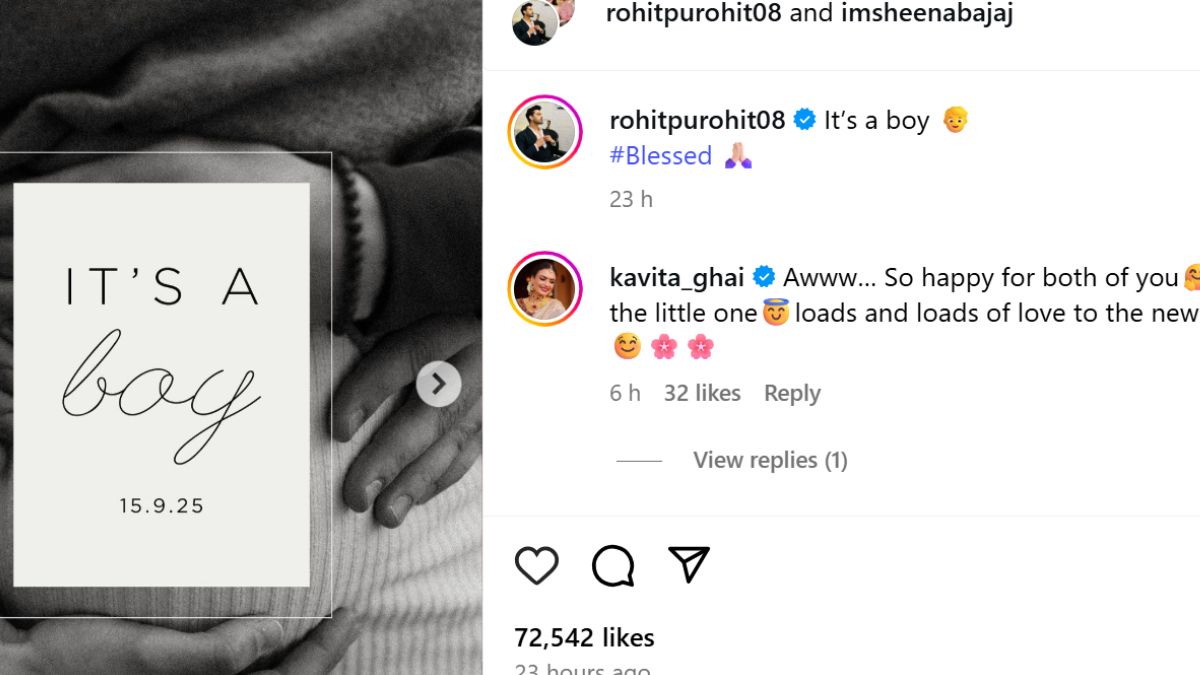Image resolution: width=1200 pixels, height=675 pixels.
Task: Click verified badge next to kavita_ghai
Action: point(763,276)
